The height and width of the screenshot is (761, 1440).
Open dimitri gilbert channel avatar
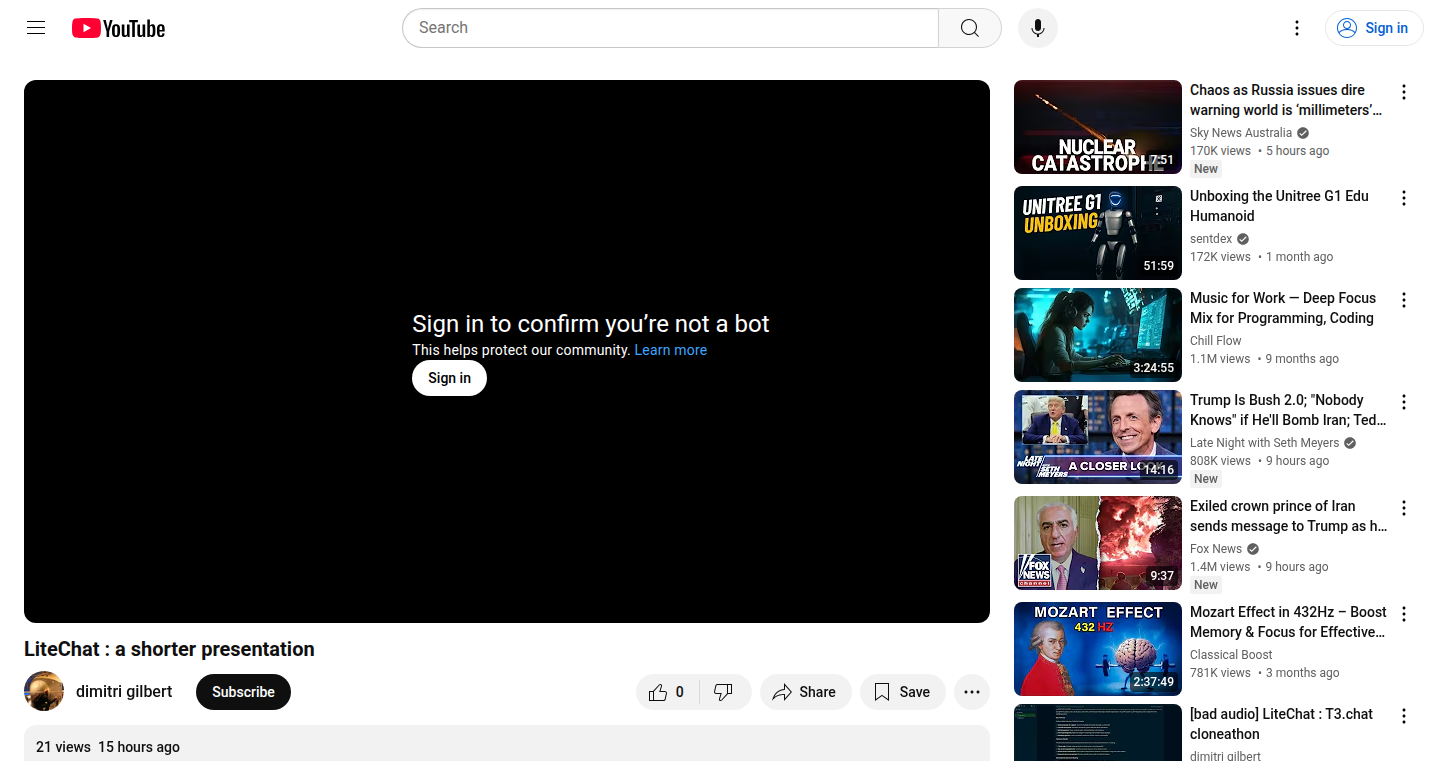tap(44, 691)
